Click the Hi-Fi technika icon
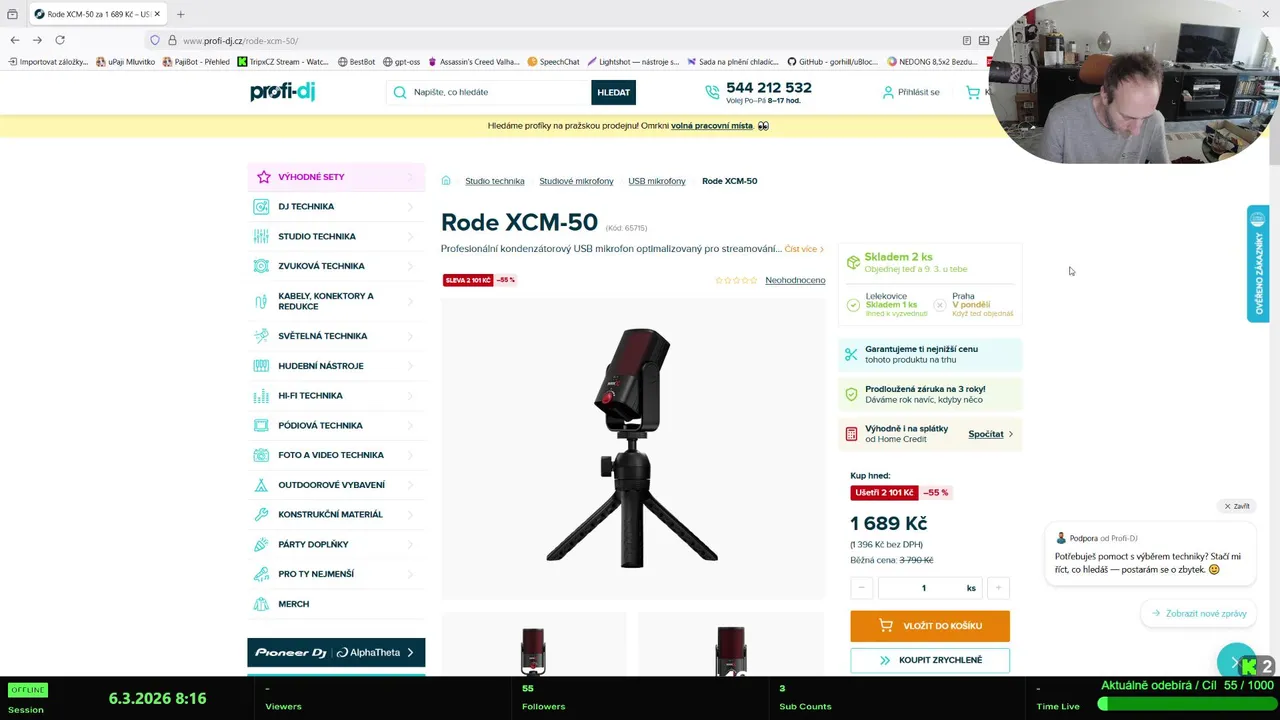Image resolution: width=1280 pixels, height=720 pixels. (x=261, y=396)
